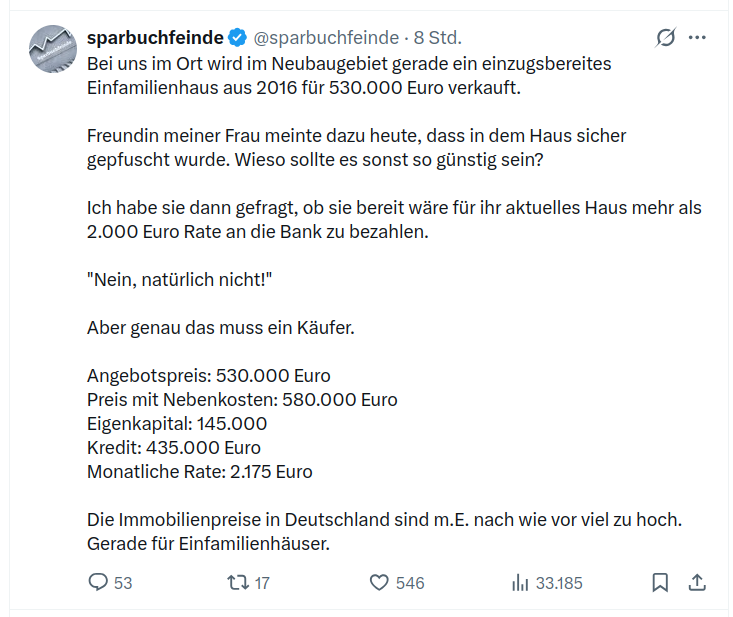This screenshot has width=733, height=617.
Task: Click the reply speech bubble icon
Action: coord(98,582)
